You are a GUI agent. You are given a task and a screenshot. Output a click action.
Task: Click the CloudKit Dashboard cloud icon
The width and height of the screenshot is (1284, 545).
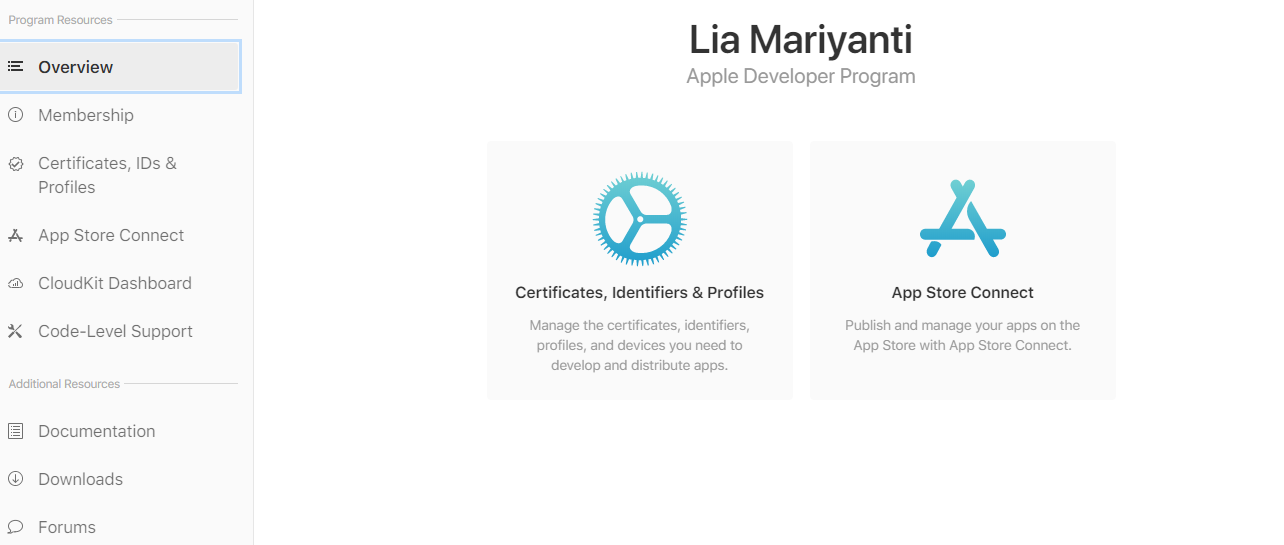pyautogui.click(x=15, y=283)
